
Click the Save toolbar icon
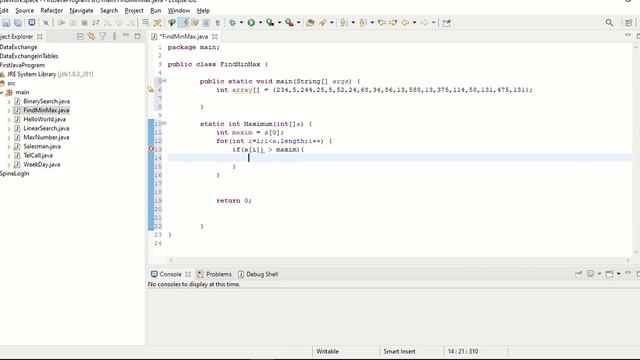point(6,23)
